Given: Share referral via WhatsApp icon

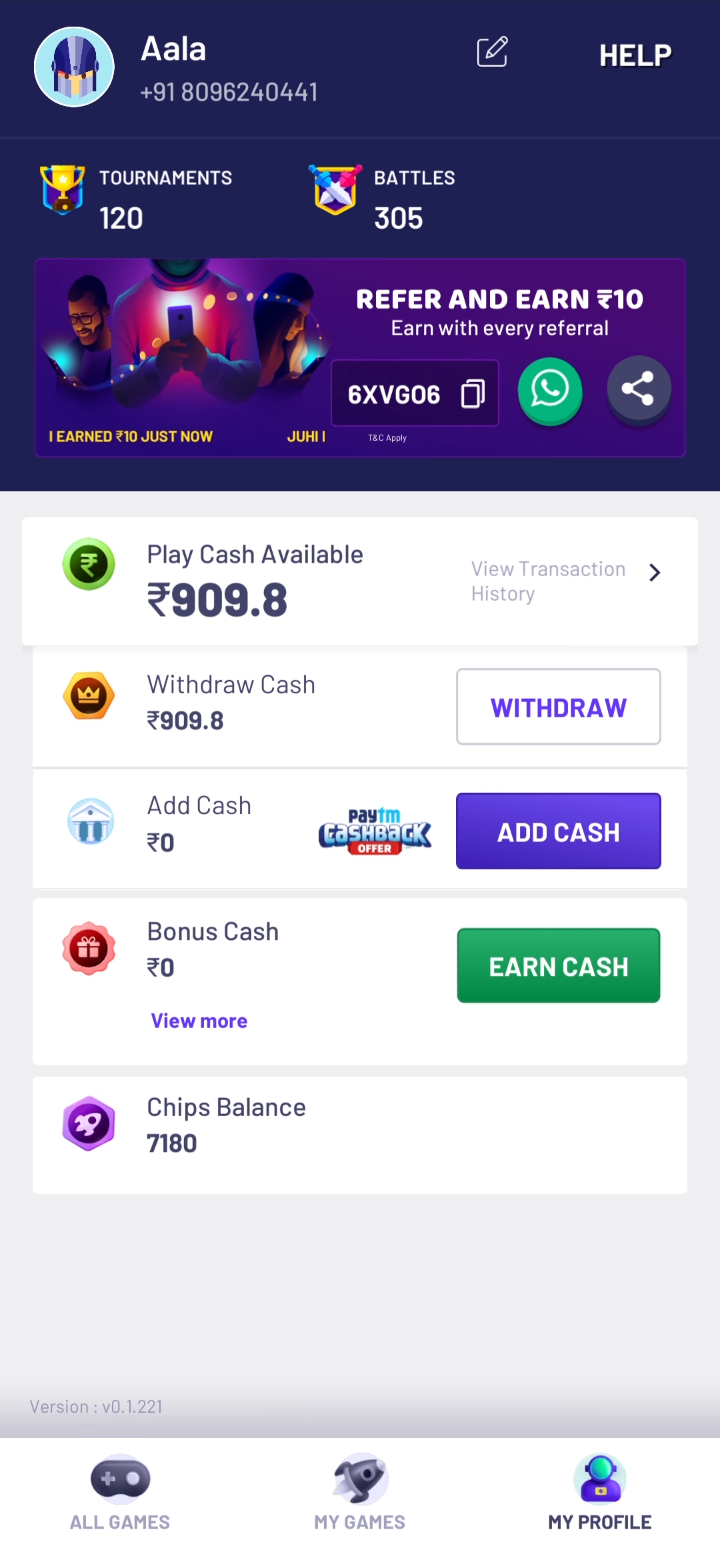Looking at the screenshot, I should coord(550,390).
